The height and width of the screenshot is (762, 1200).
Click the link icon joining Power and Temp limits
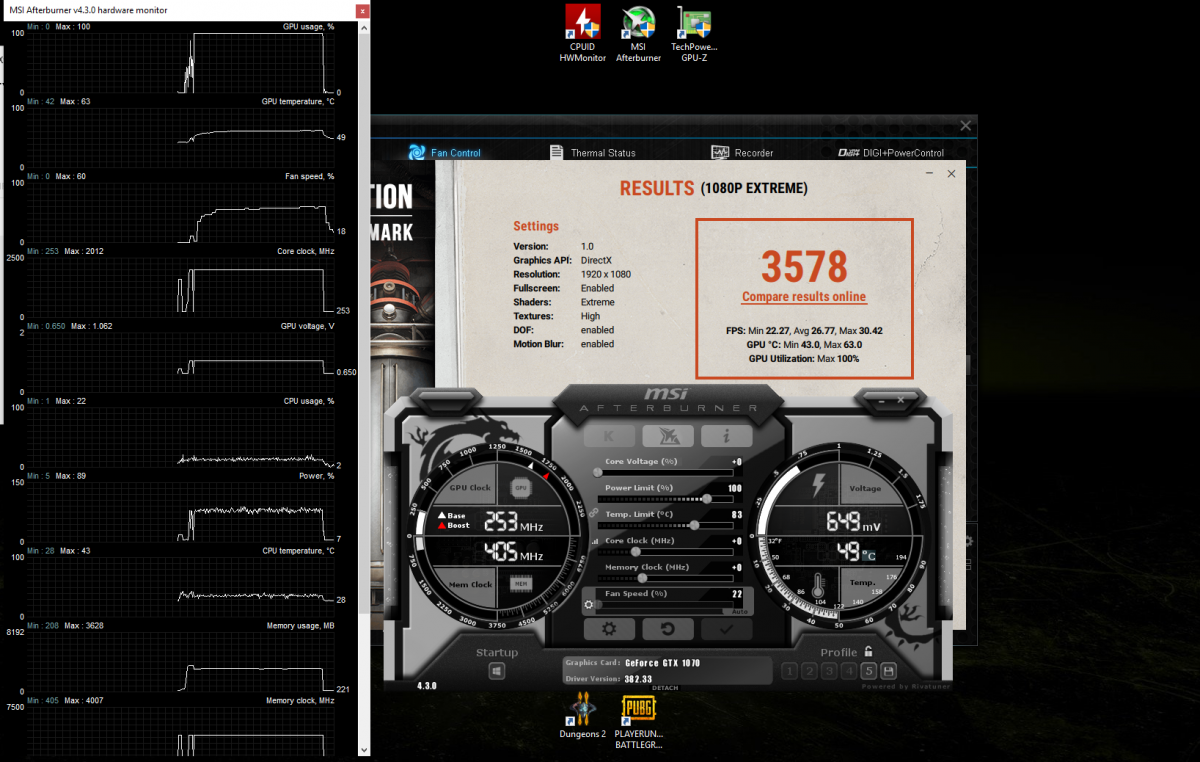point(594,513)
